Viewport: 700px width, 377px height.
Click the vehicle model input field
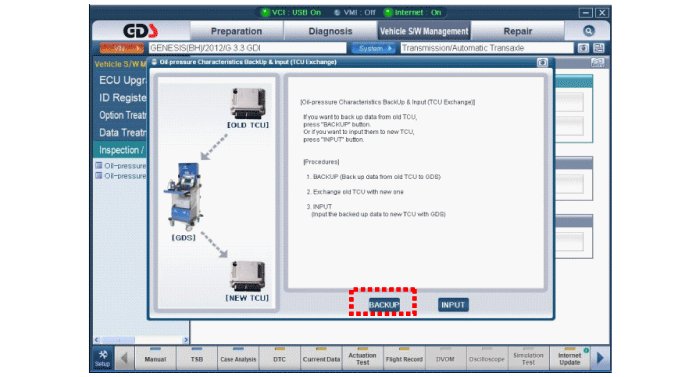click(x=247, y=48)
